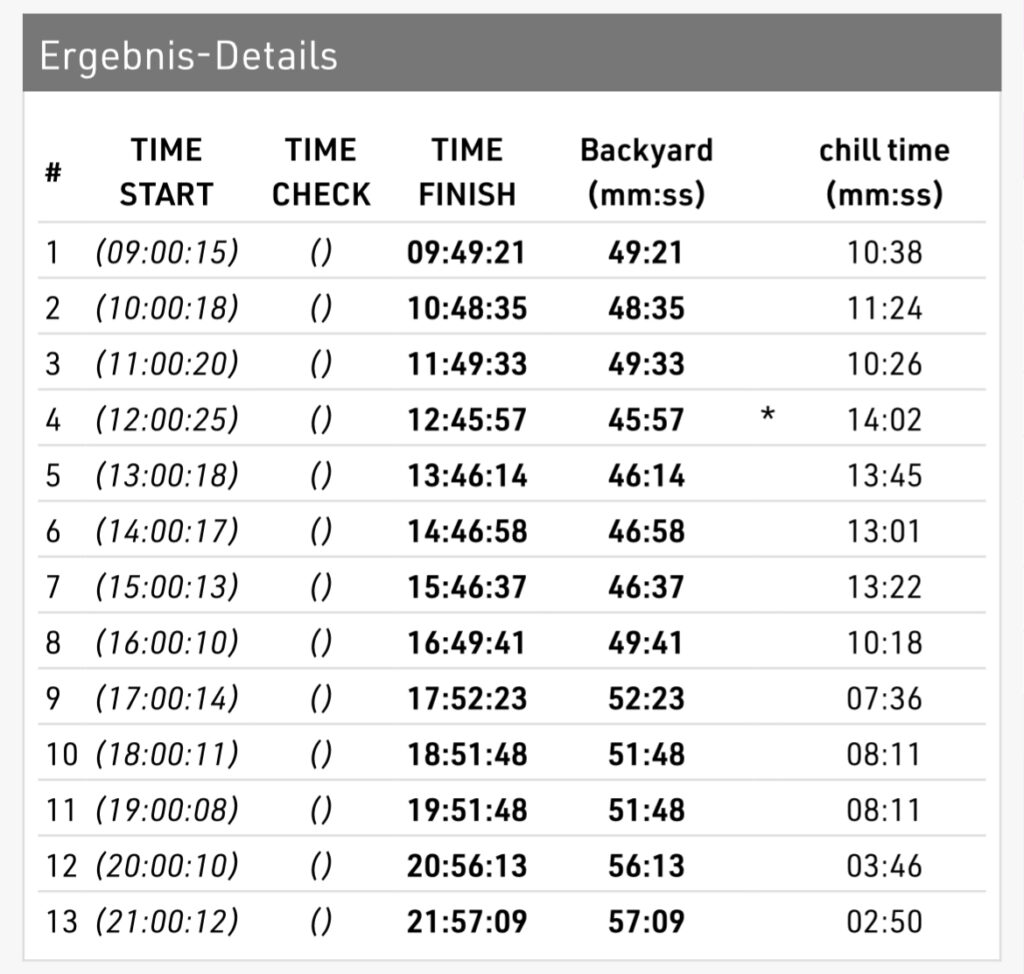
Task: Click the asterisk marker in row 4
Action: (767, 416)
